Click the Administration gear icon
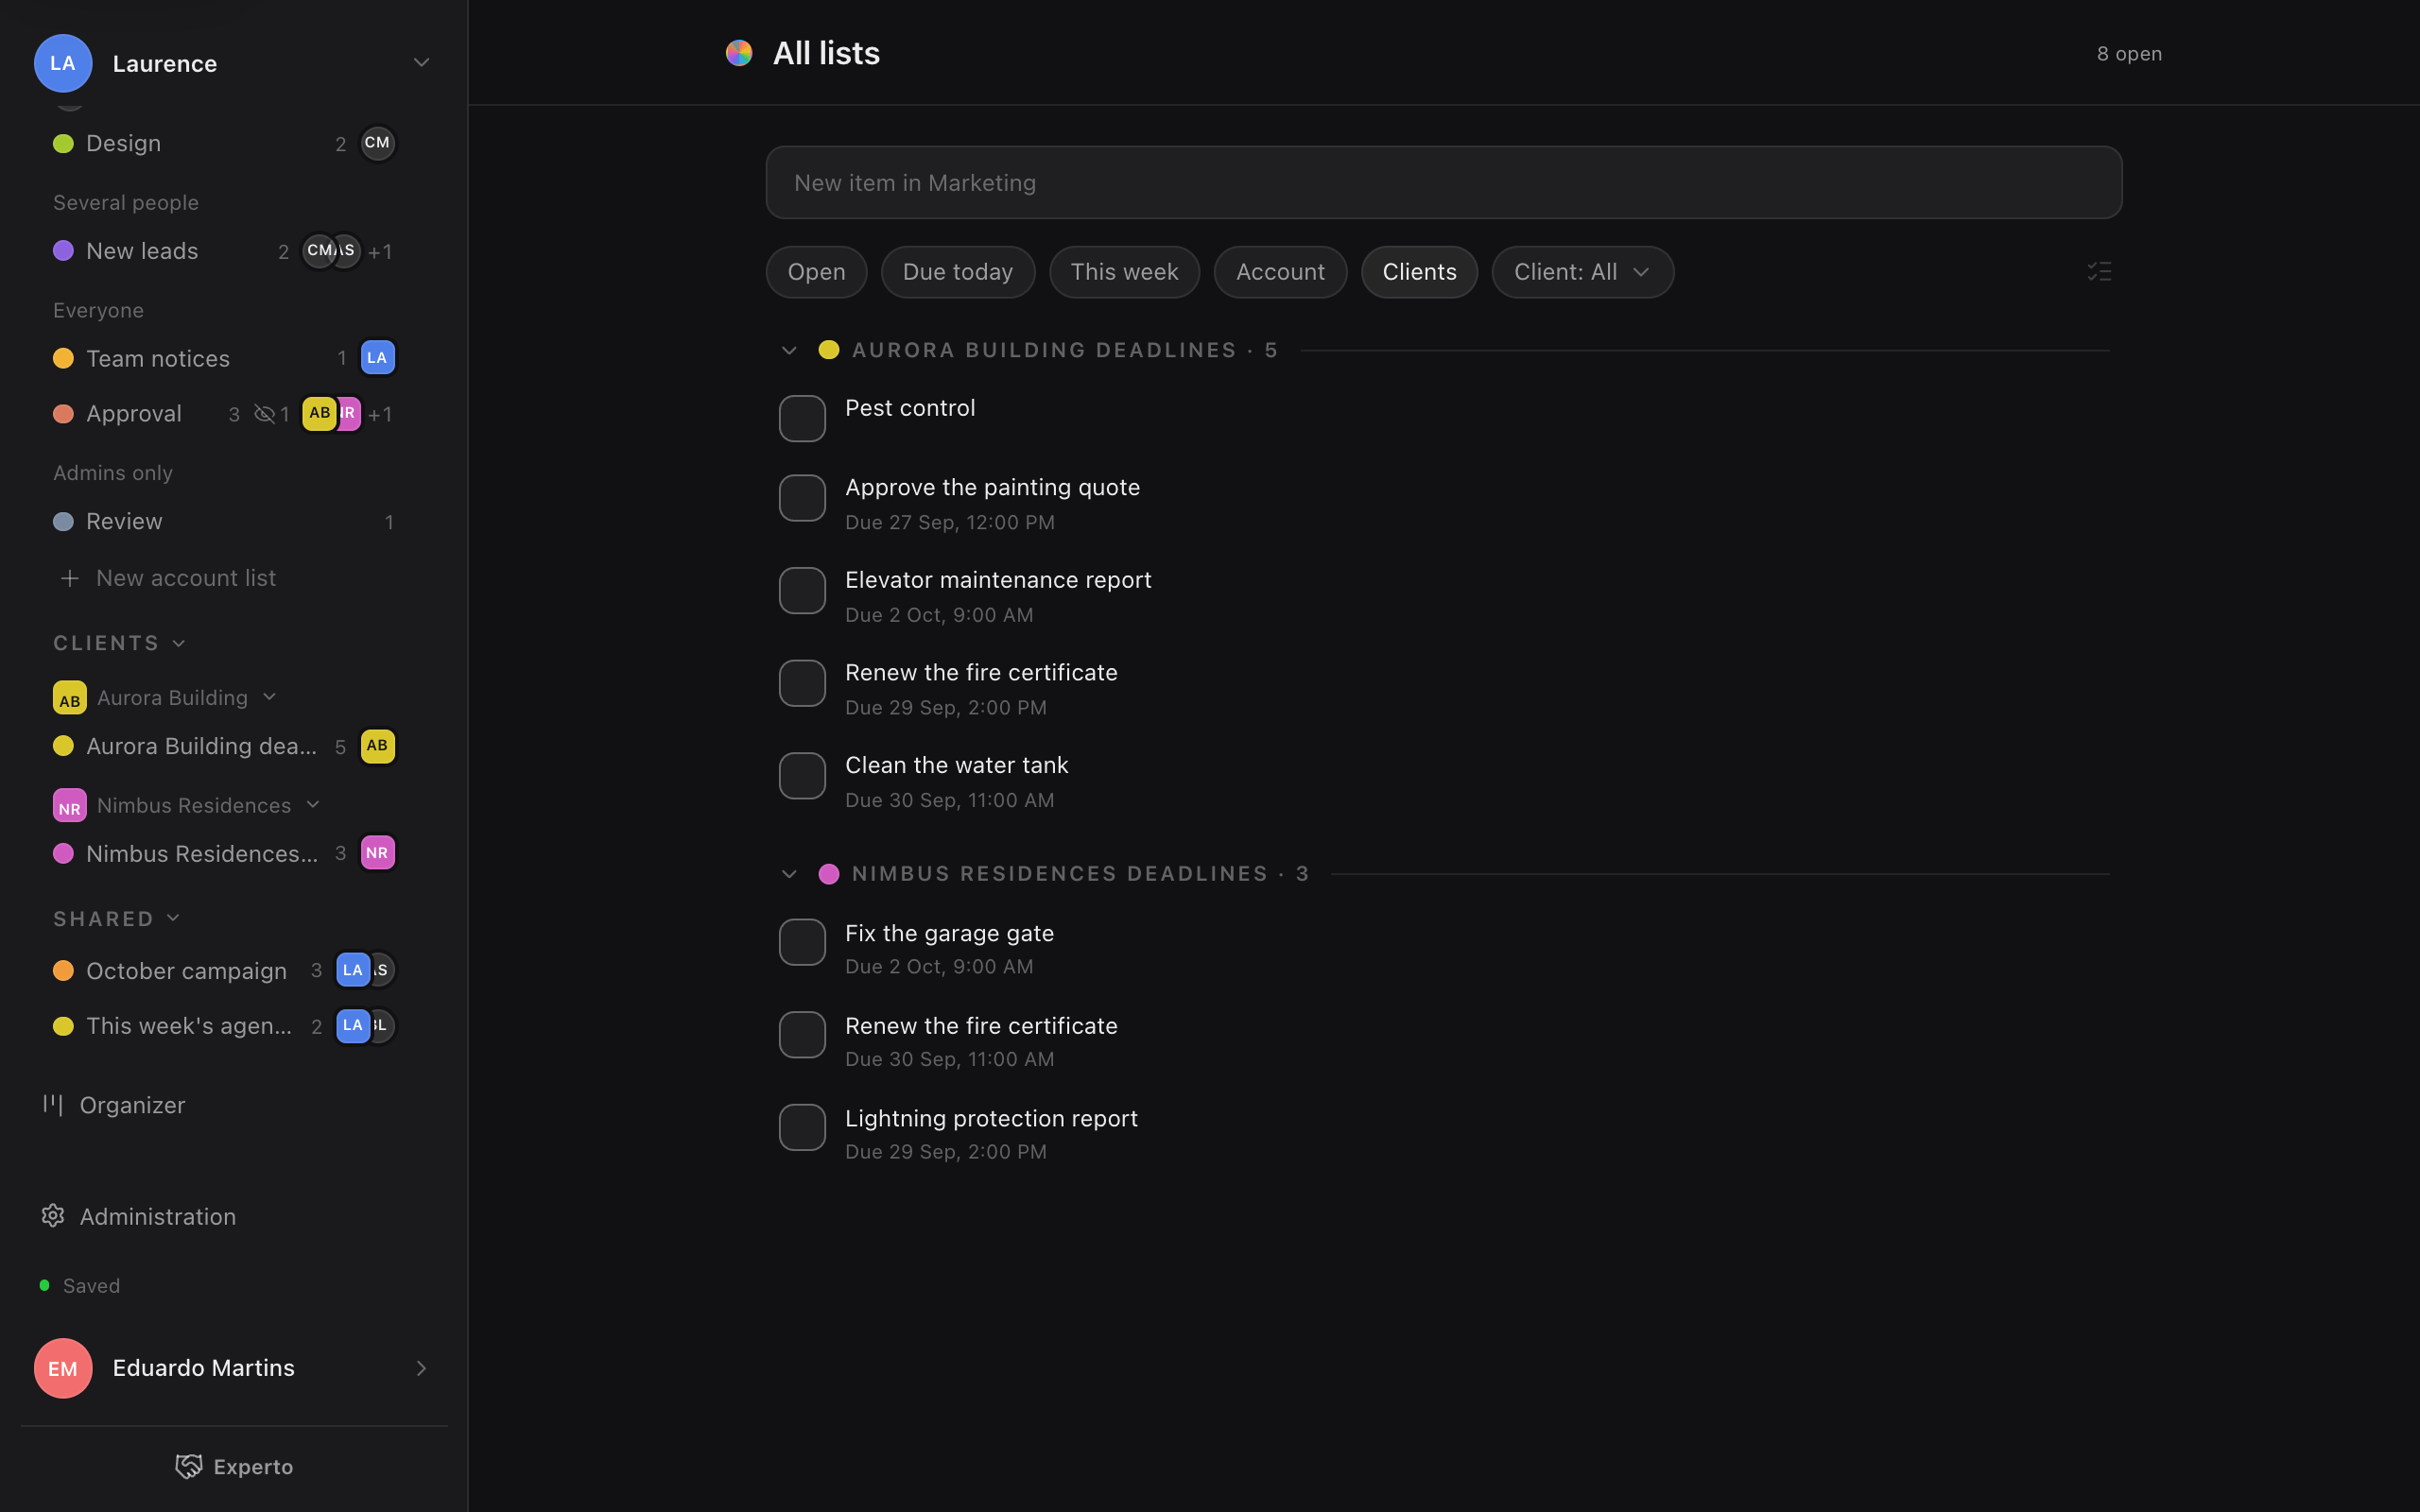The image size is (2420, 1512). [53, 1216]
